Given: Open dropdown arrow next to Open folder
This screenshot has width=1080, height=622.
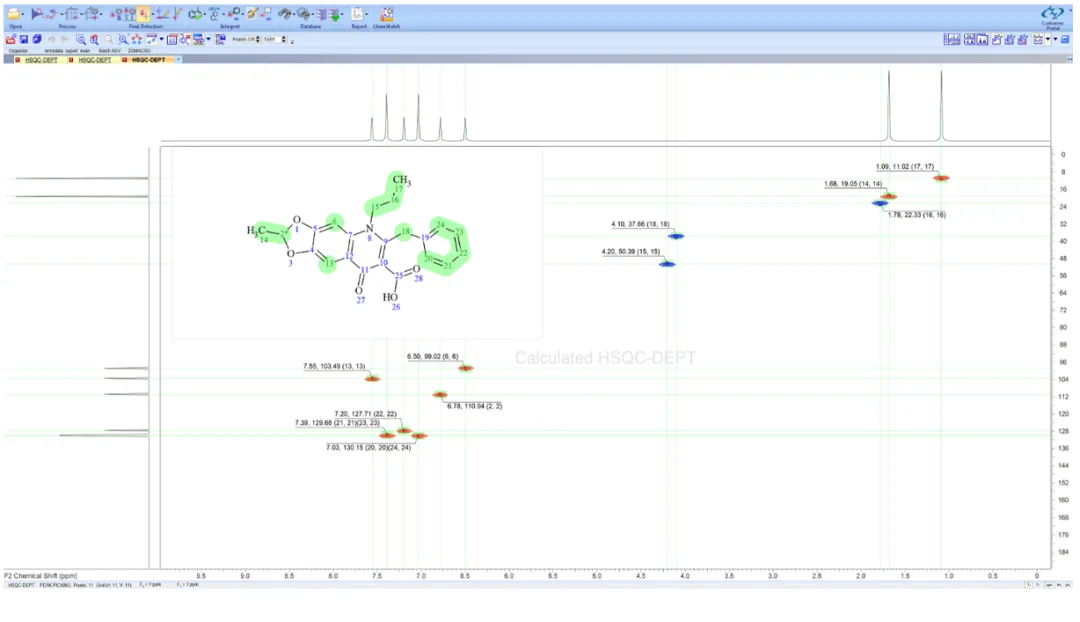Looking at the screenshot, I should [23, 14].
